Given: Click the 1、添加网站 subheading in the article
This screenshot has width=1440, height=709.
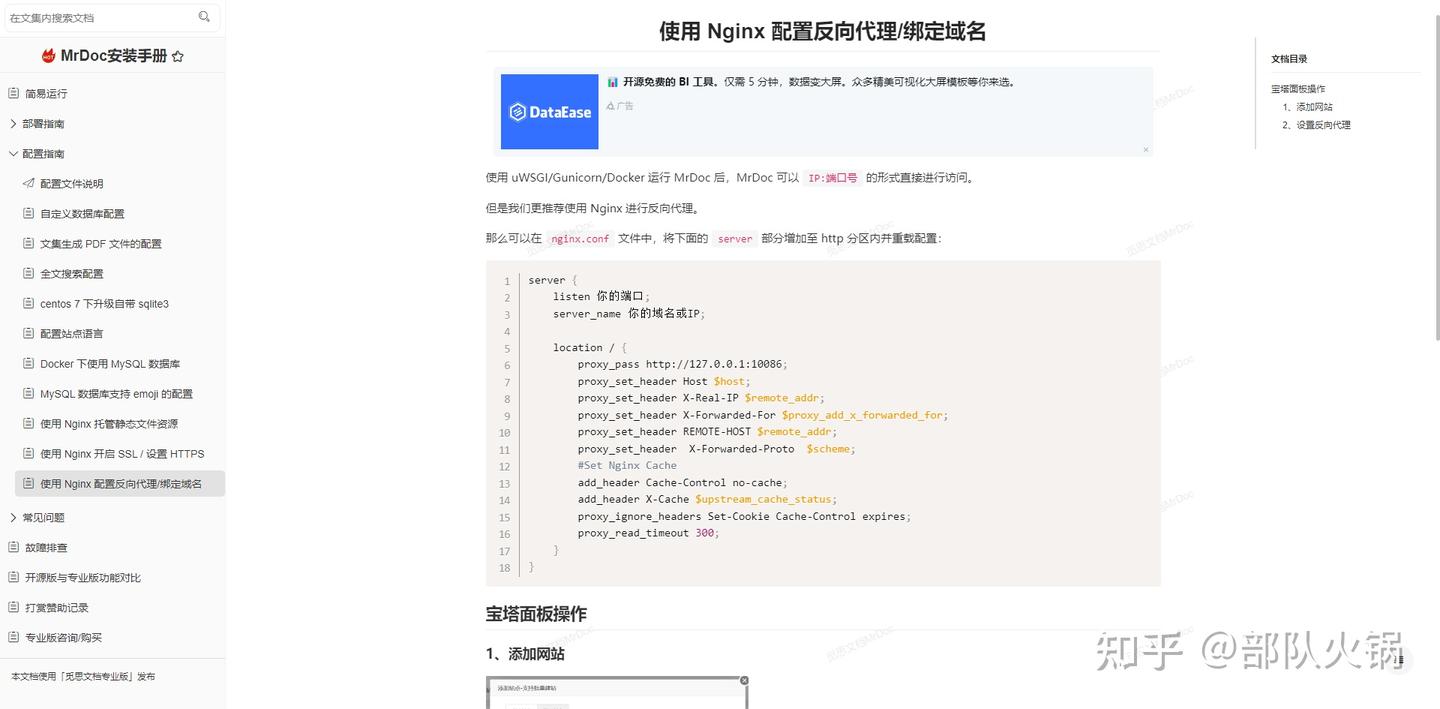Looking at the screenshot, I should tap(525, 654).
